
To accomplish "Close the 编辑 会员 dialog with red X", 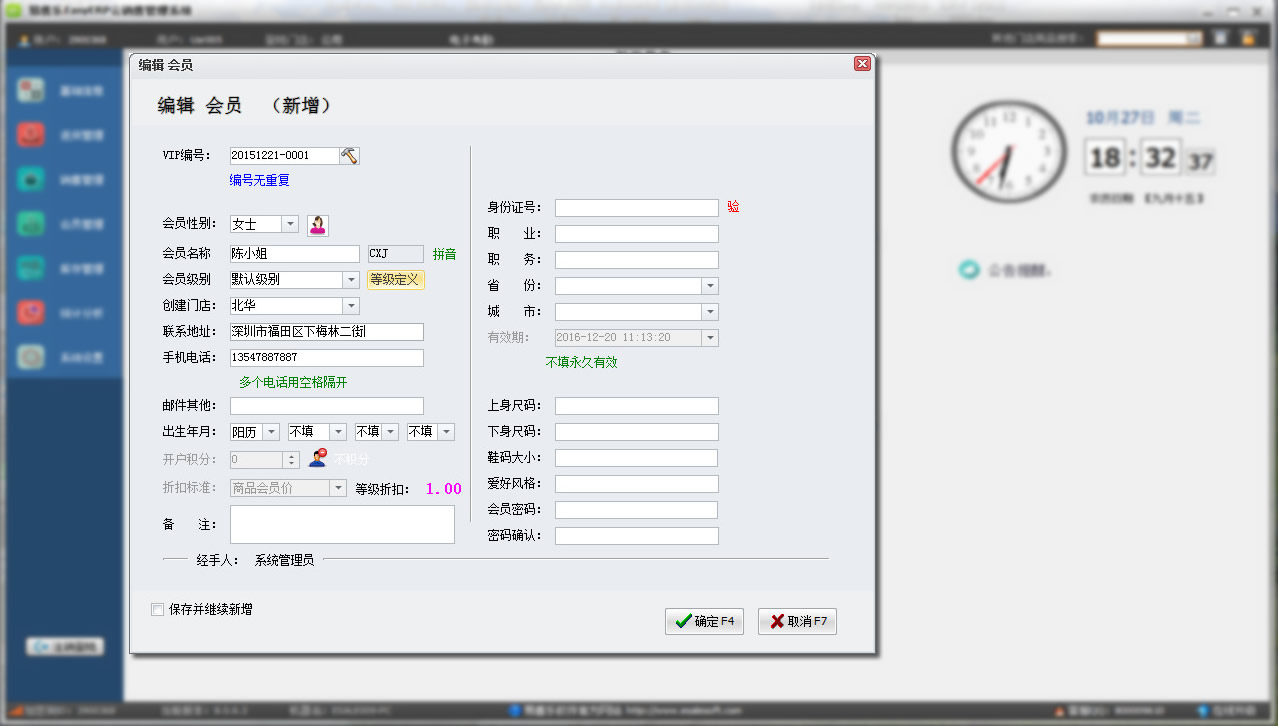I will (861, 64).
